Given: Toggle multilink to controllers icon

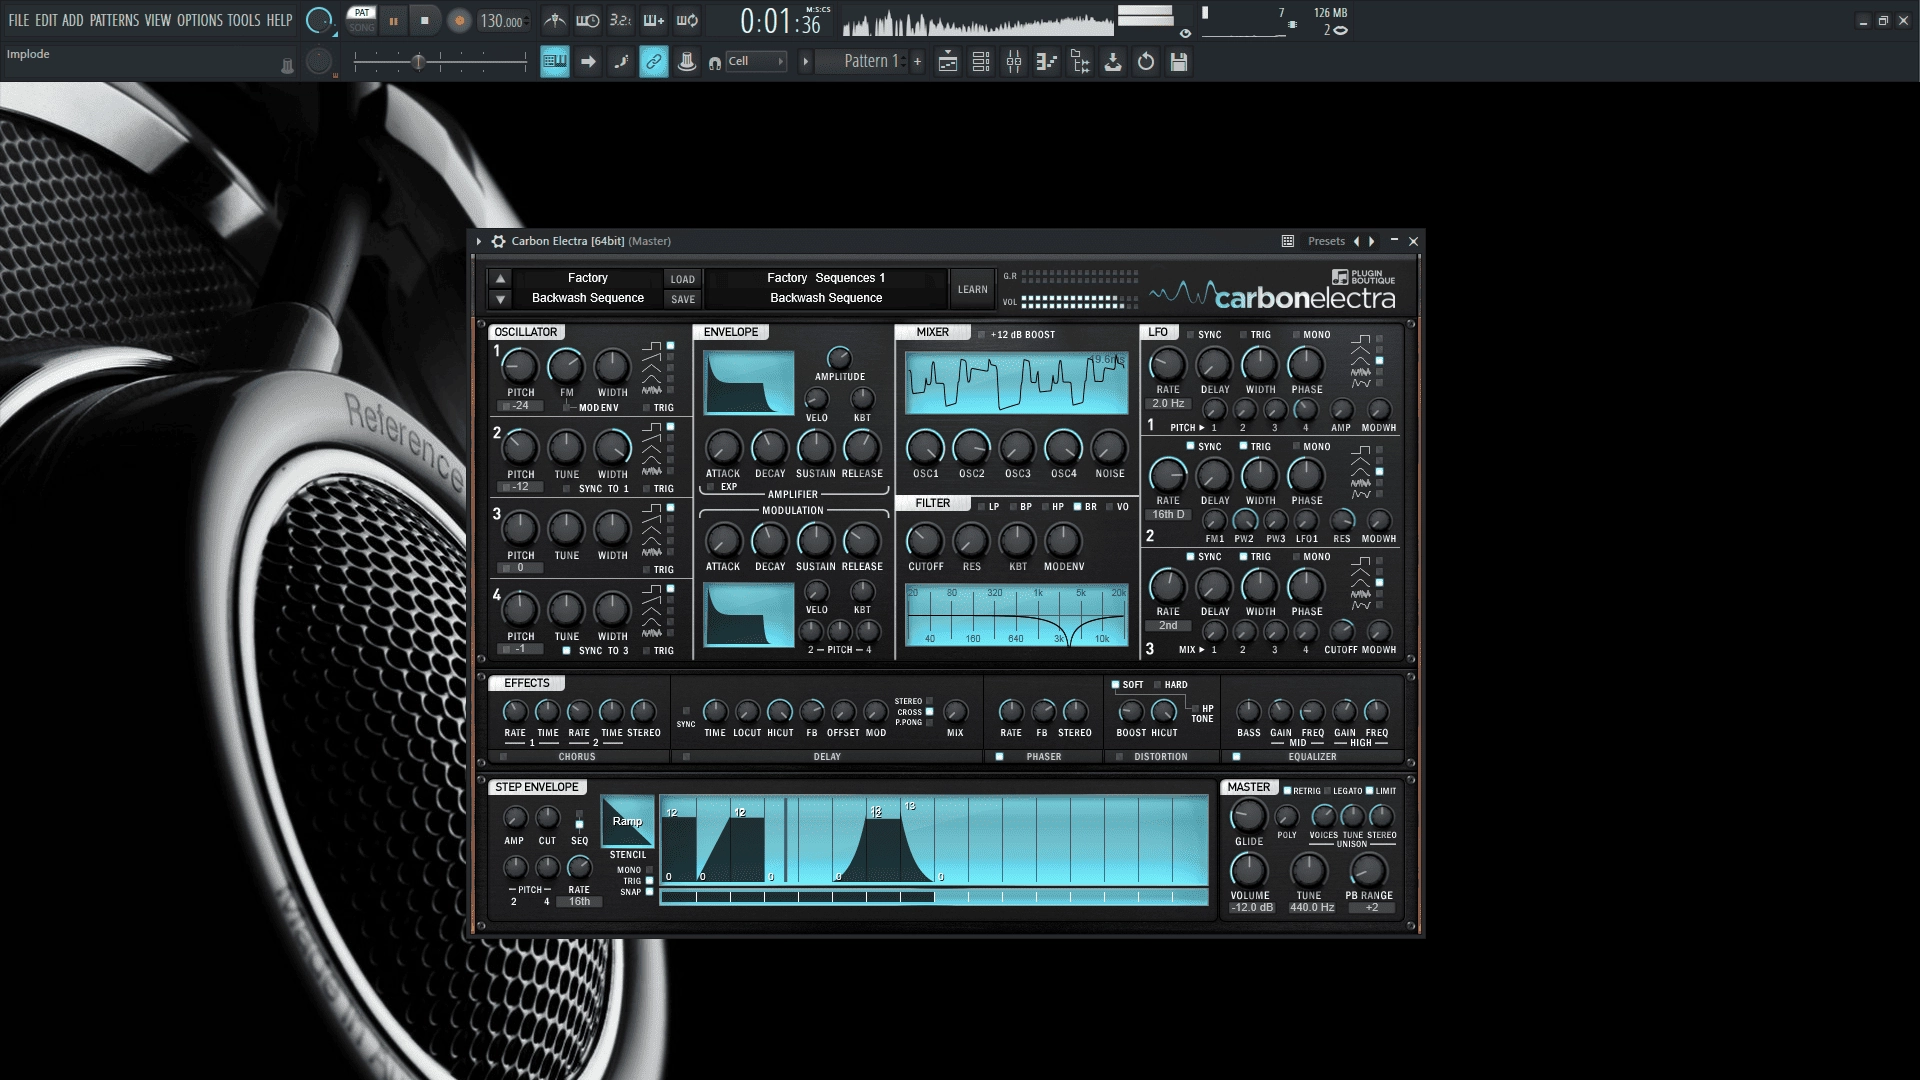Looking at the screenshot, I should click(687, 62).
